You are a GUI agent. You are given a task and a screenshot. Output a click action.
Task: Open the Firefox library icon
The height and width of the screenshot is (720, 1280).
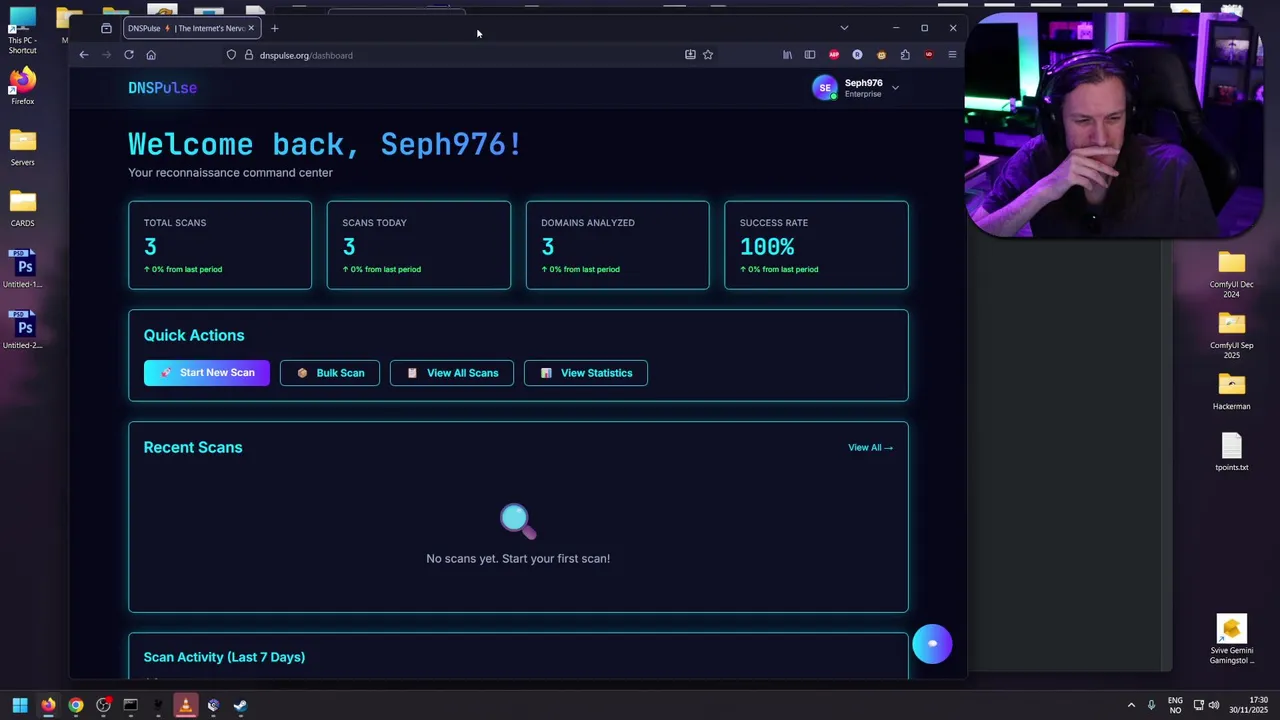click(x=788, y=55)
